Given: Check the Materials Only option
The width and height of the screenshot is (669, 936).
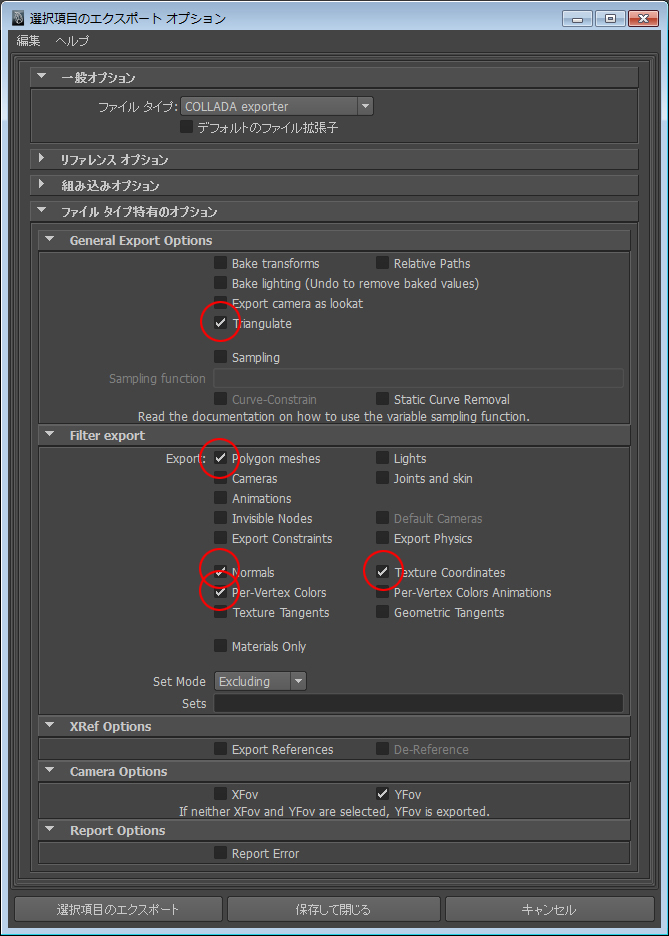Looking at the screenshot, I should 220,646.
